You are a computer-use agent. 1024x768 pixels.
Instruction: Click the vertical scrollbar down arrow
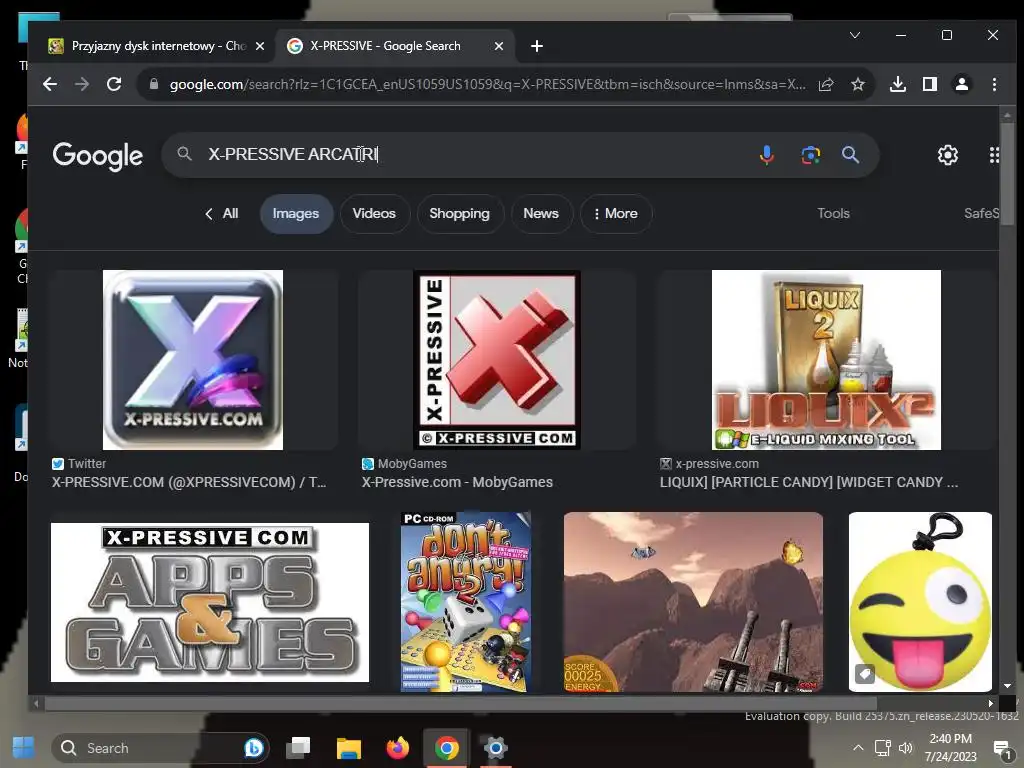point(1007,686)
